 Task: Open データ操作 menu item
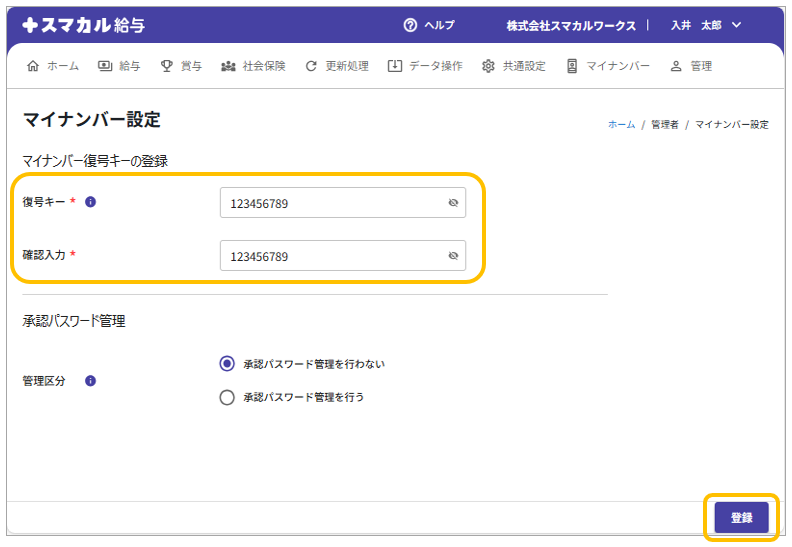point(425,66)
